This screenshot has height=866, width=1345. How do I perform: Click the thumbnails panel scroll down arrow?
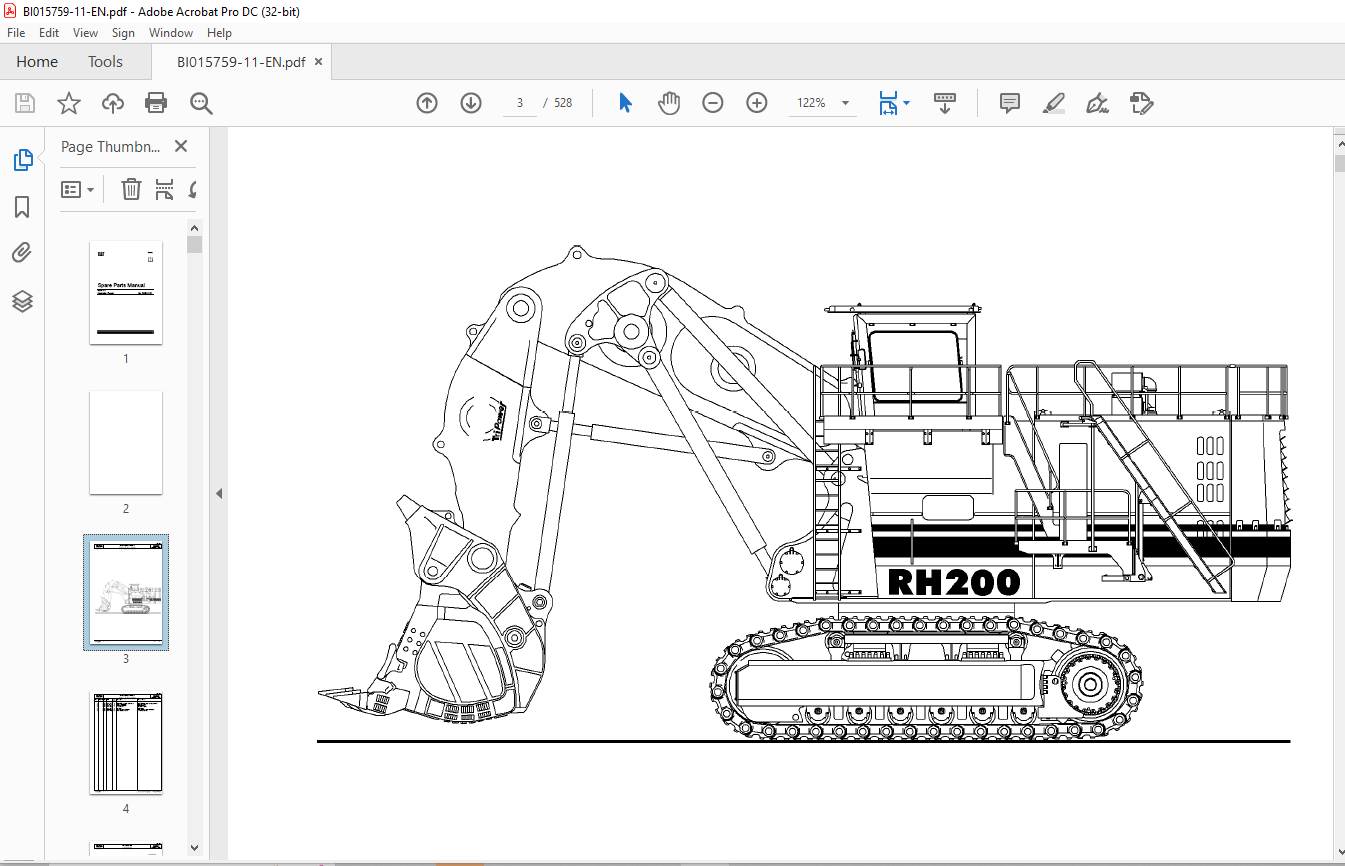pos(195,849)
